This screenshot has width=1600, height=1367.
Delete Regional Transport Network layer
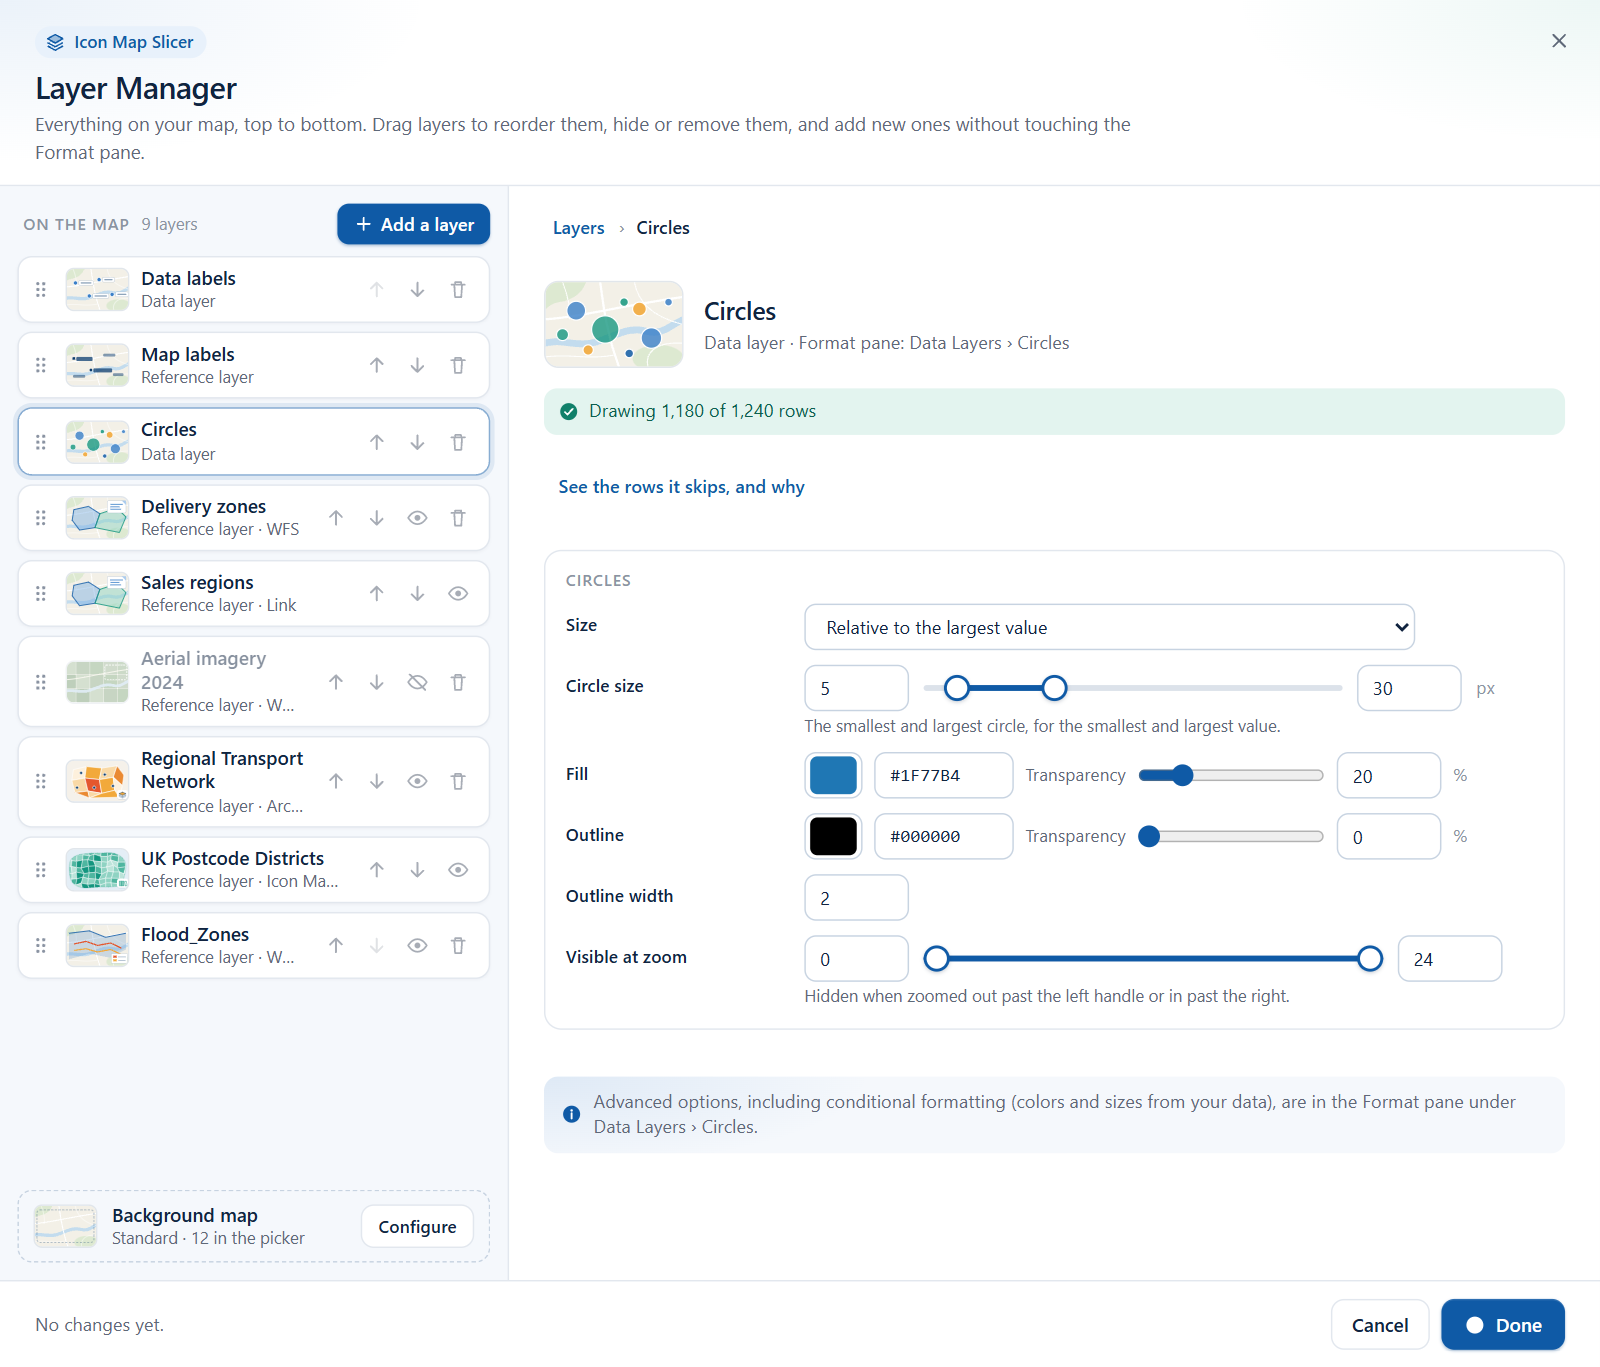[458, 782]
